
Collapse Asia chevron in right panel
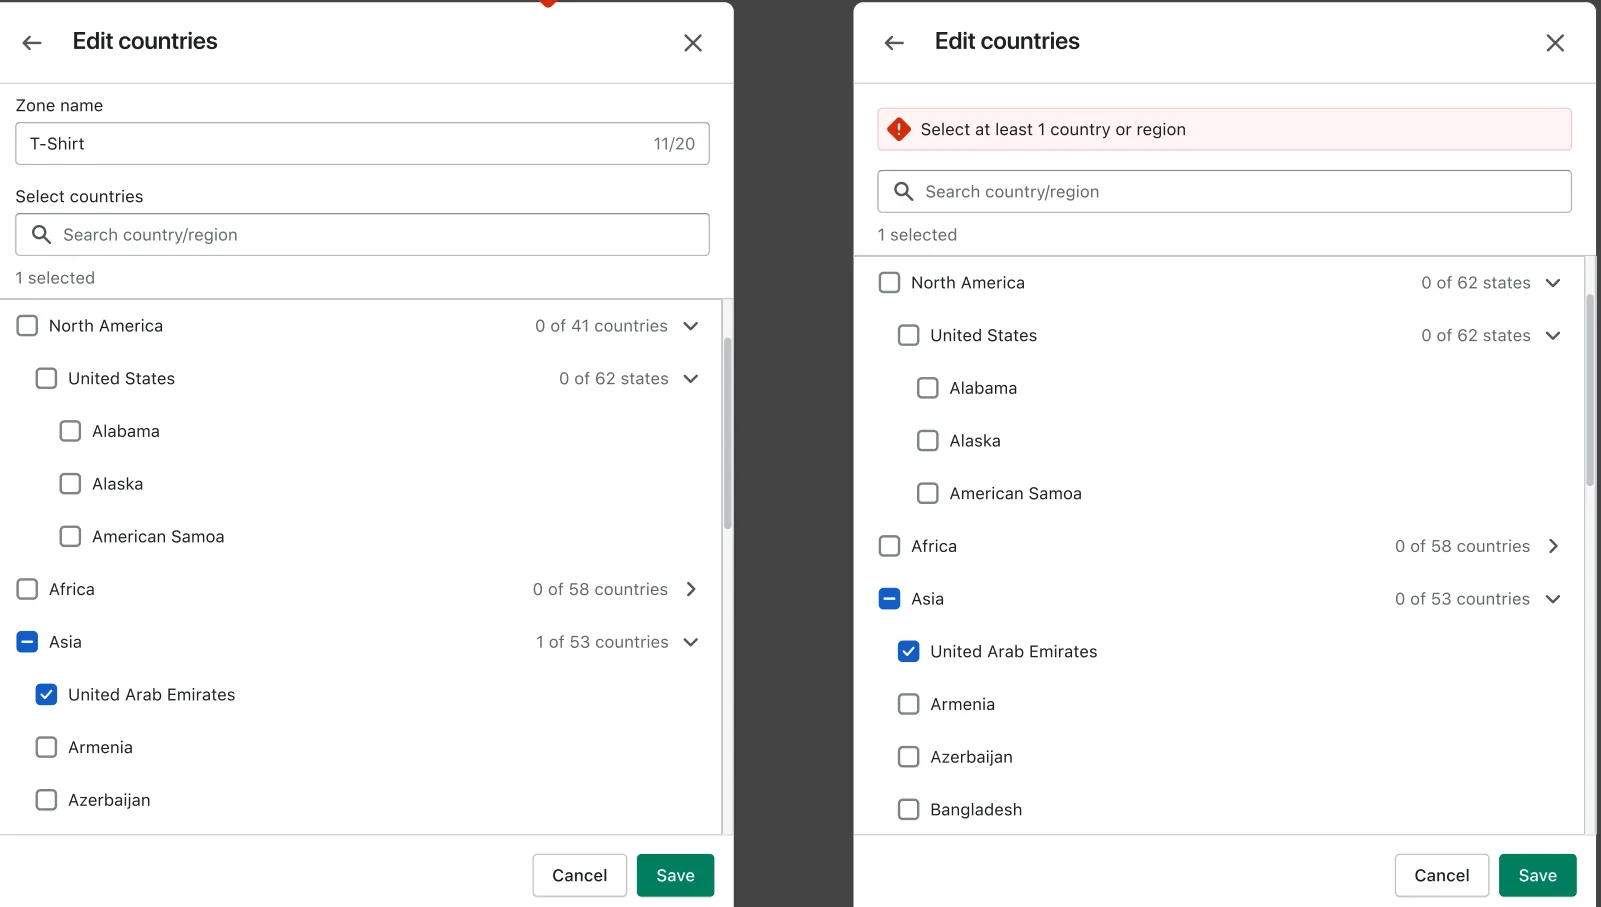click(x=1553, y=599)
